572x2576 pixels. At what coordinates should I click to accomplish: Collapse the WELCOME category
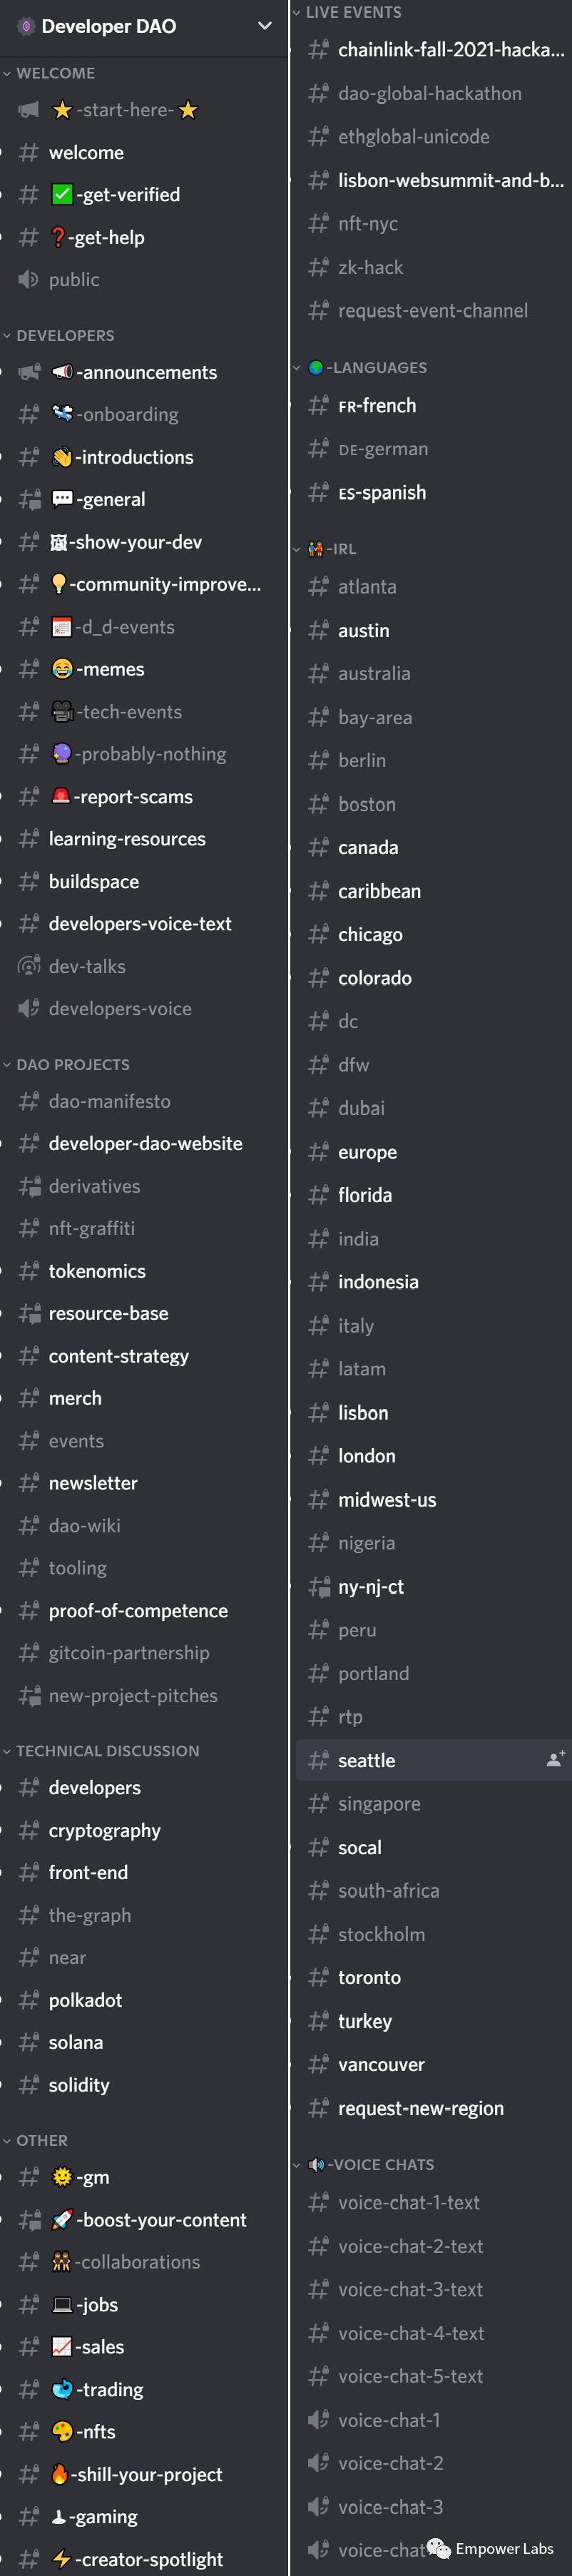tap(55, 73)
